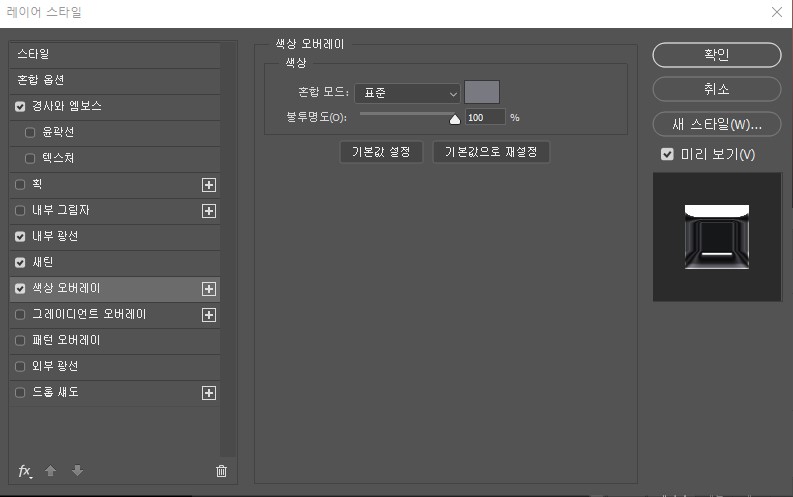
Task: Click the fx add effect icon
Action: [x=25, y=471]
